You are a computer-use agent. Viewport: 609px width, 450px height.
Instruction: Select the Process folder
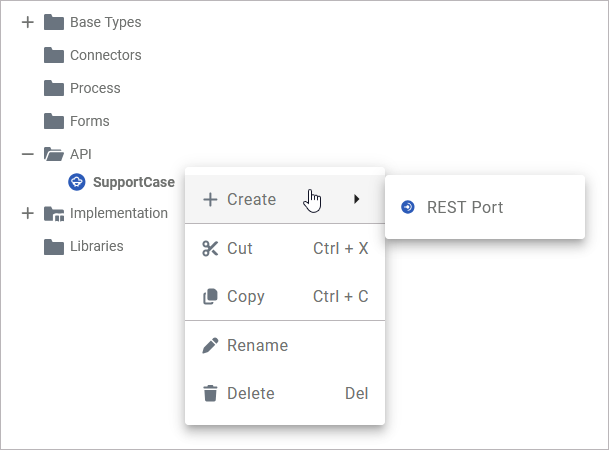point(94,88)
